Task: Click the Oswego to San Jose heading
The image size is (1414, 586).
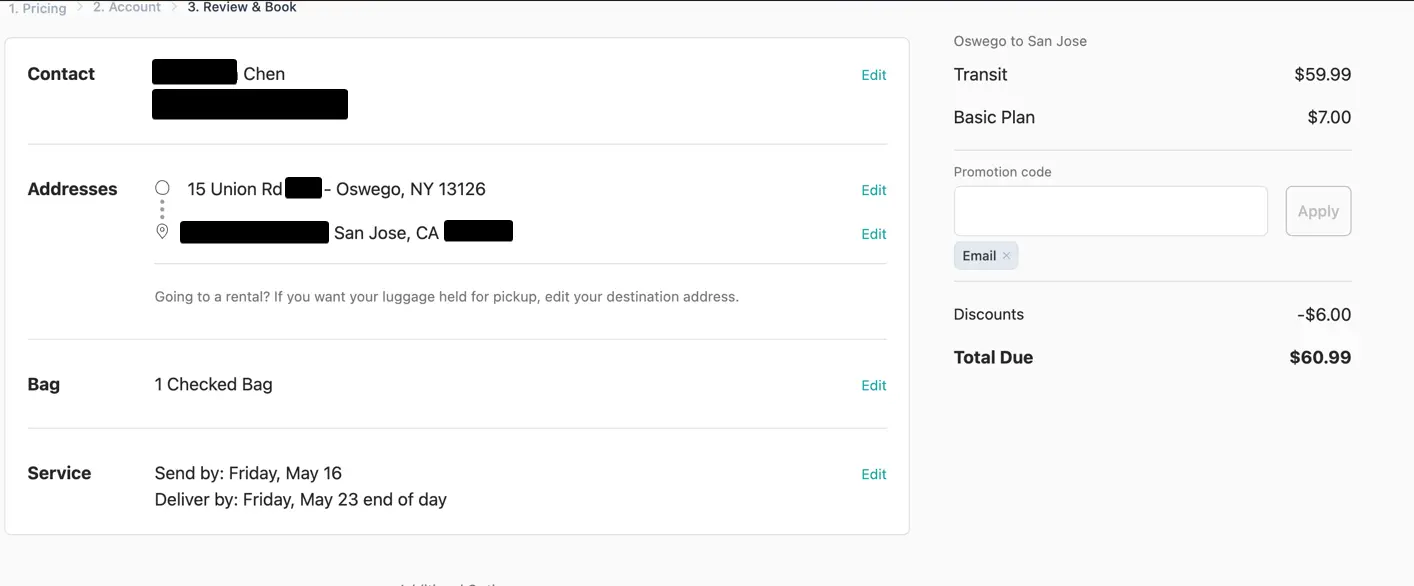Action: coord(1020,41)
